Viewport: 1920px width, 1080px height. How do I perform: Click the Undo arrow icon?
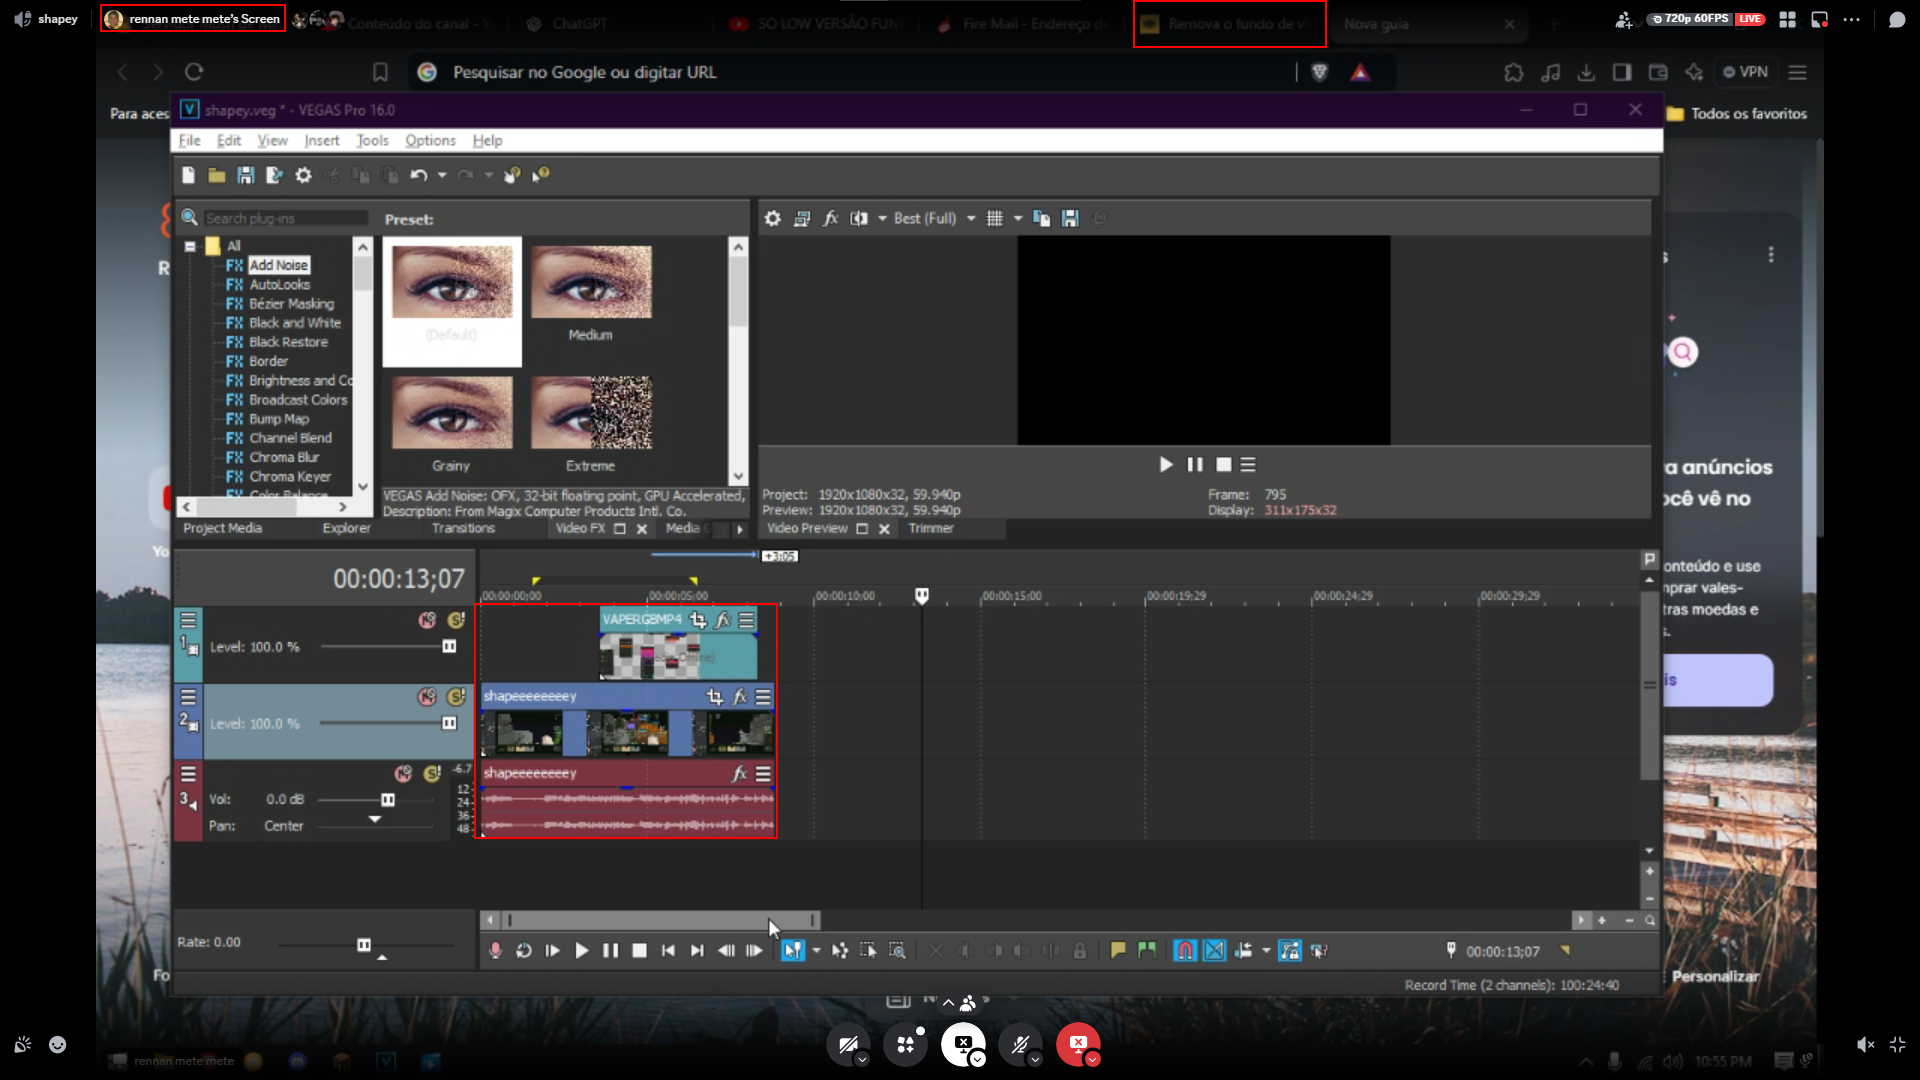tap(418, 175)
